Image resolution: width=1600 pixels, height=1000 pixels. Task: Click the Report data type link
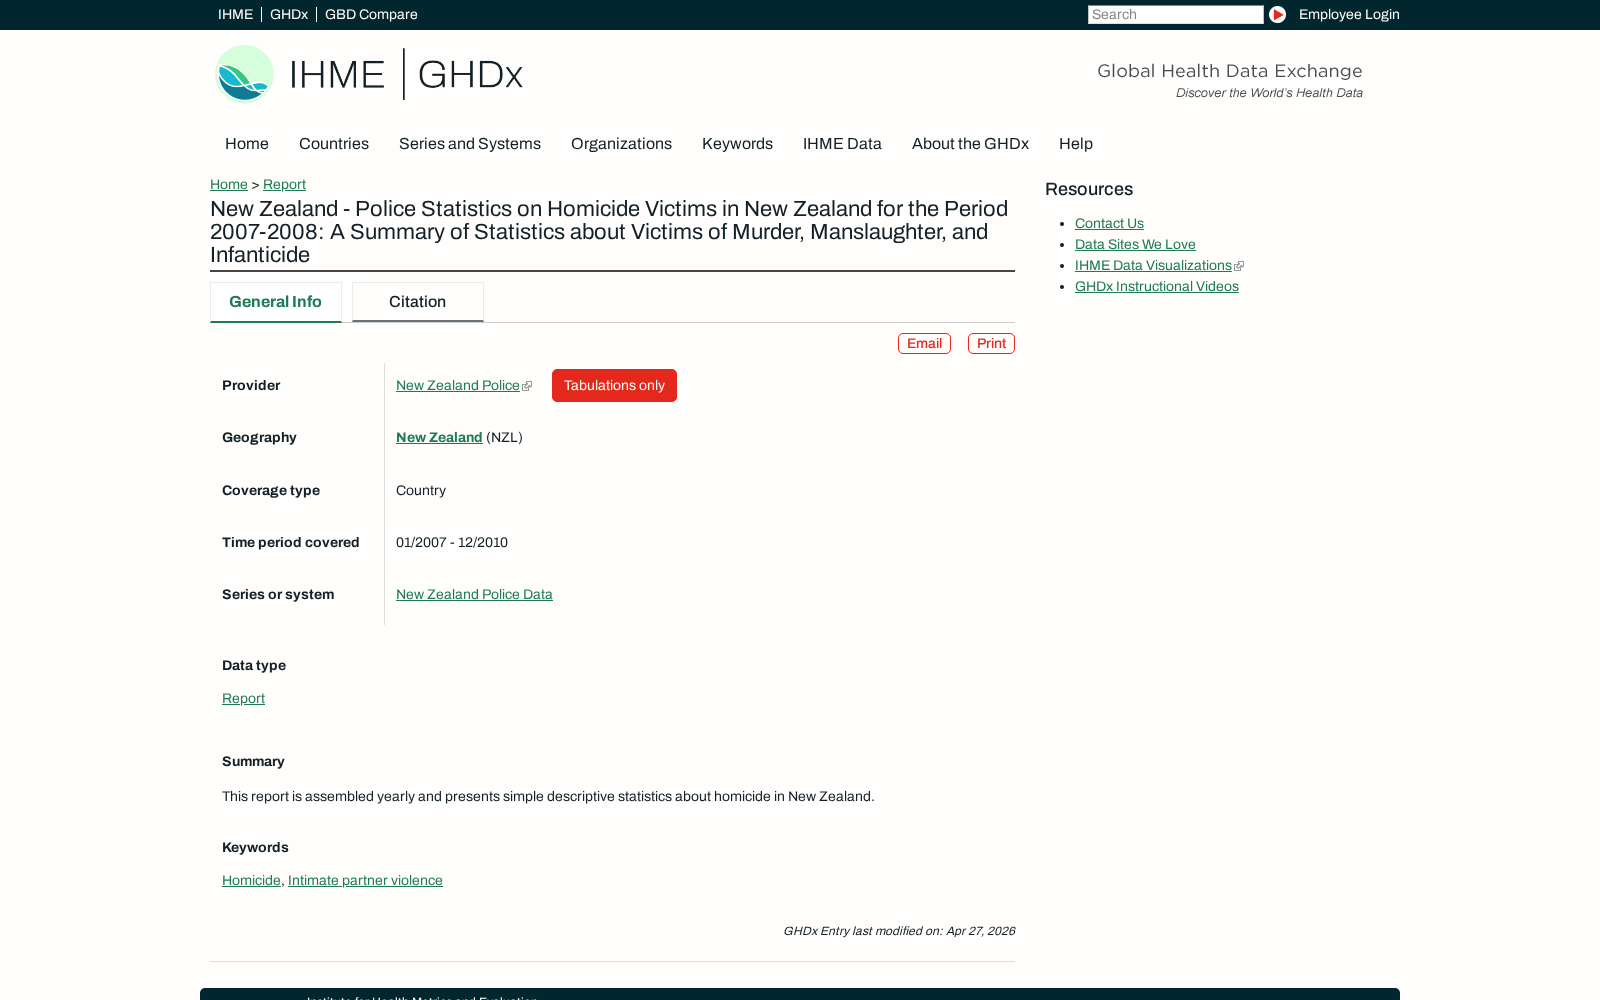[x=243, y=698]
